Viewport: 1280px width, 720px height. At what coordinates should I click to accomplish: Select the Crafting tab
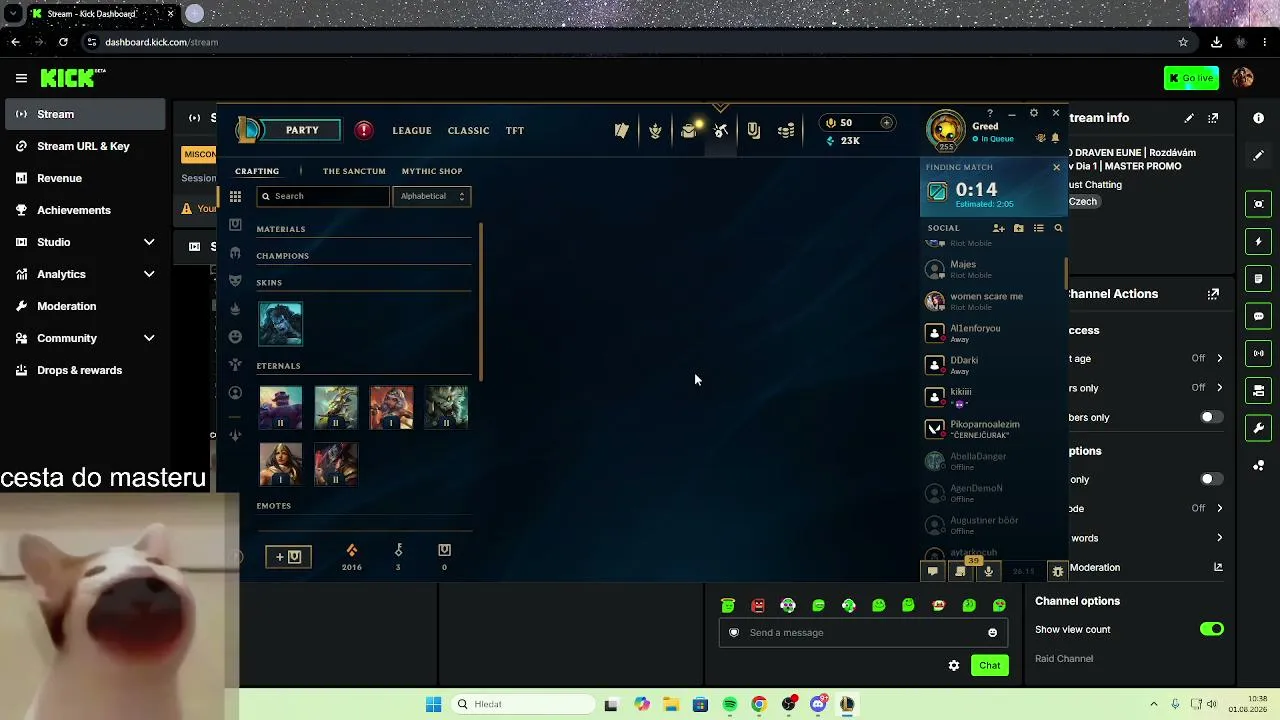(257, 172)
